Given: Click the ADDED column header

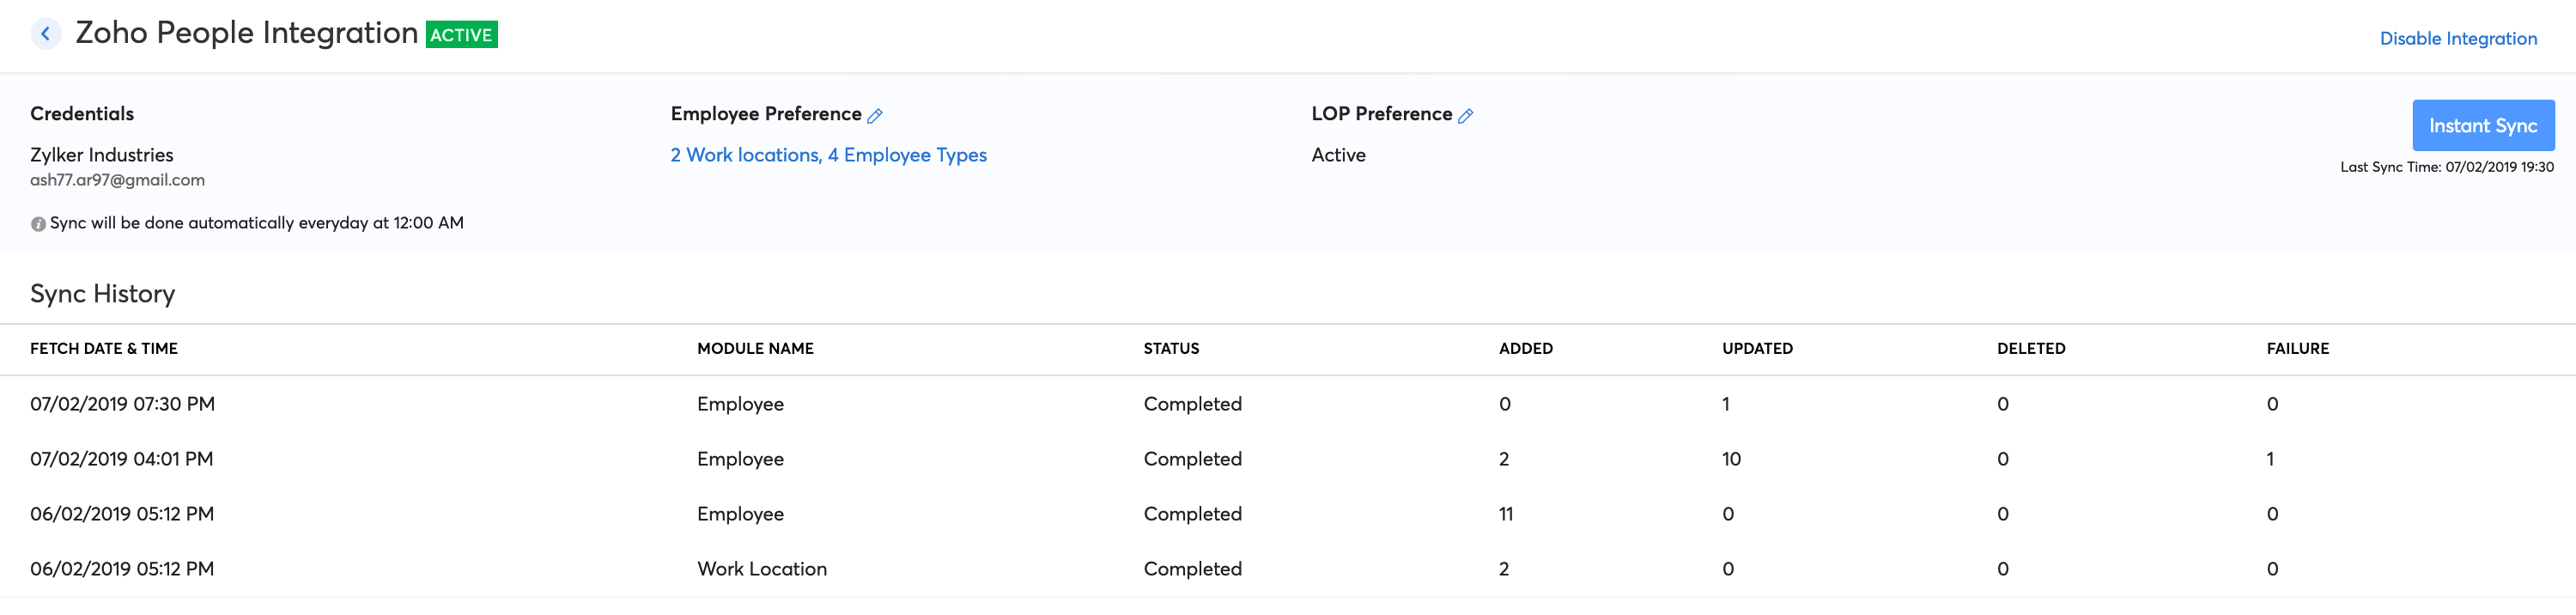Looking at the screenshot, I should pos(1525,348).
